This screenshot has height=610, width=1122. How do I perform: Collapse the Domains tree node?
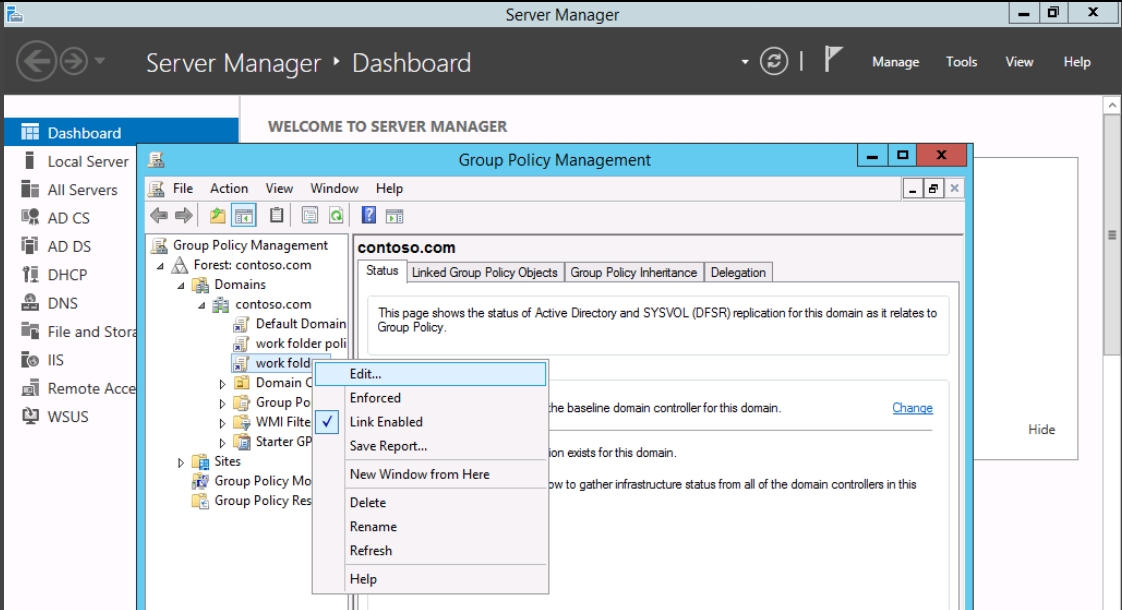click(x=182, y=285)
